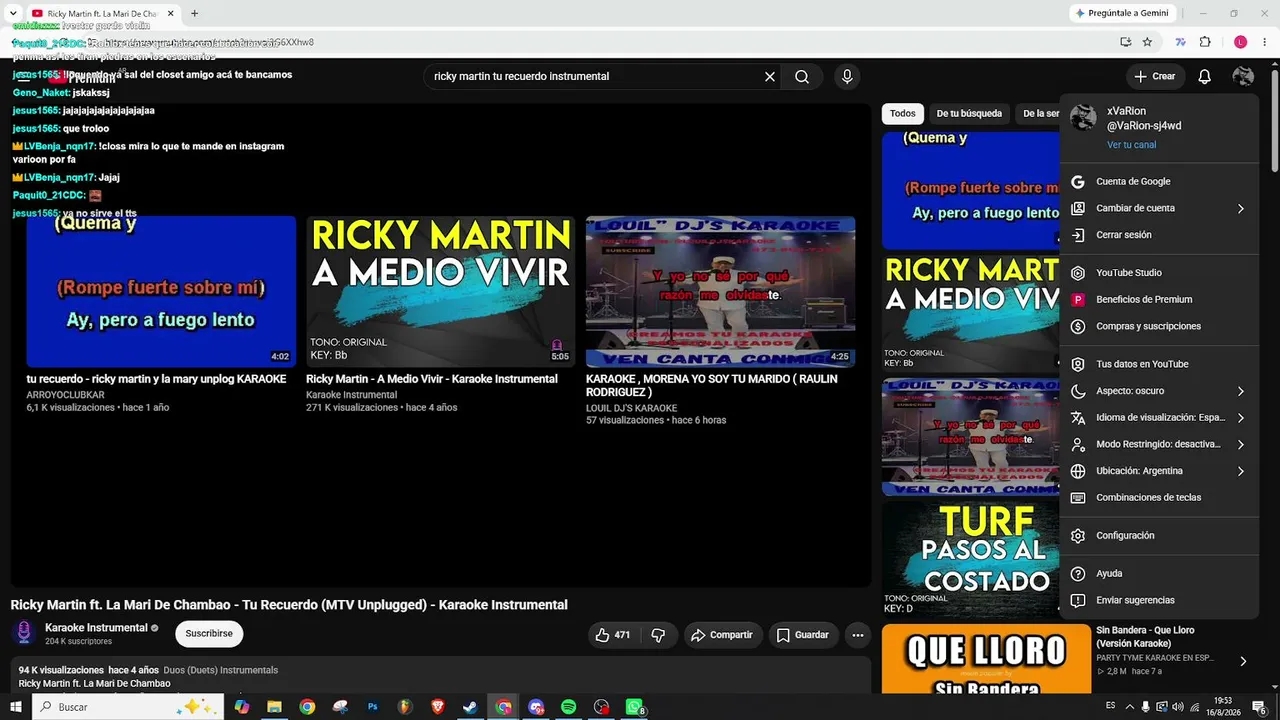The image size is (1280, 720).
Task: Open a new browser tab
Action: (x=194, y=13)
